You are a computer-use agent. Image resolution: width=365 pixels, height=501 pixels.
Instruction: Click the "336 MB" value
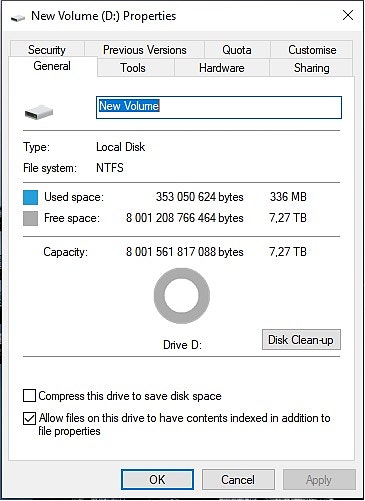[288, 197]
